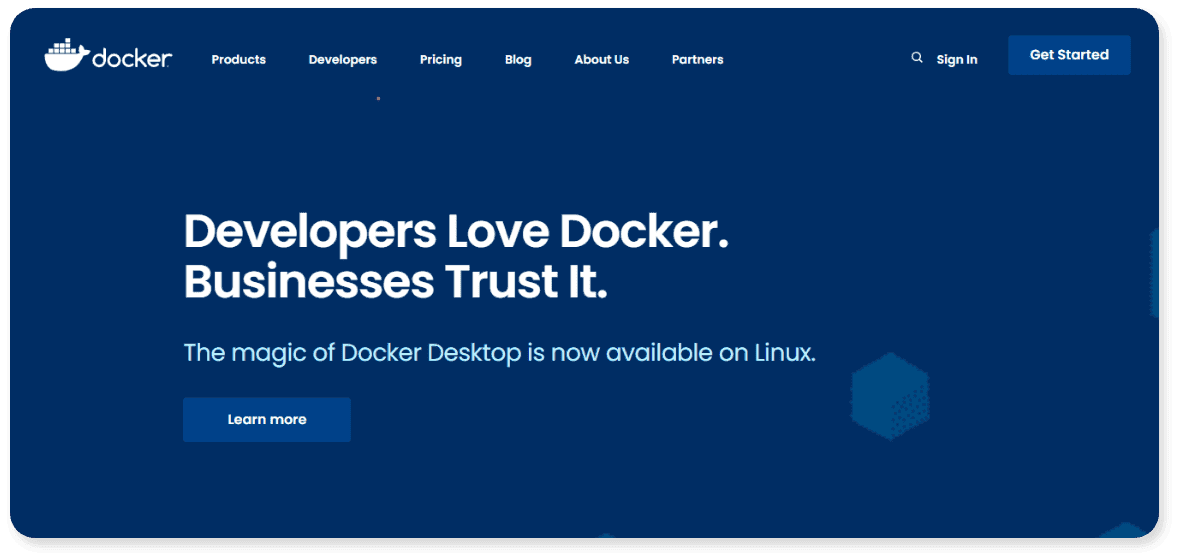Viewport: 1179px width, 560px height.
Task: Click the Sign In link
Action: (957, 59)
